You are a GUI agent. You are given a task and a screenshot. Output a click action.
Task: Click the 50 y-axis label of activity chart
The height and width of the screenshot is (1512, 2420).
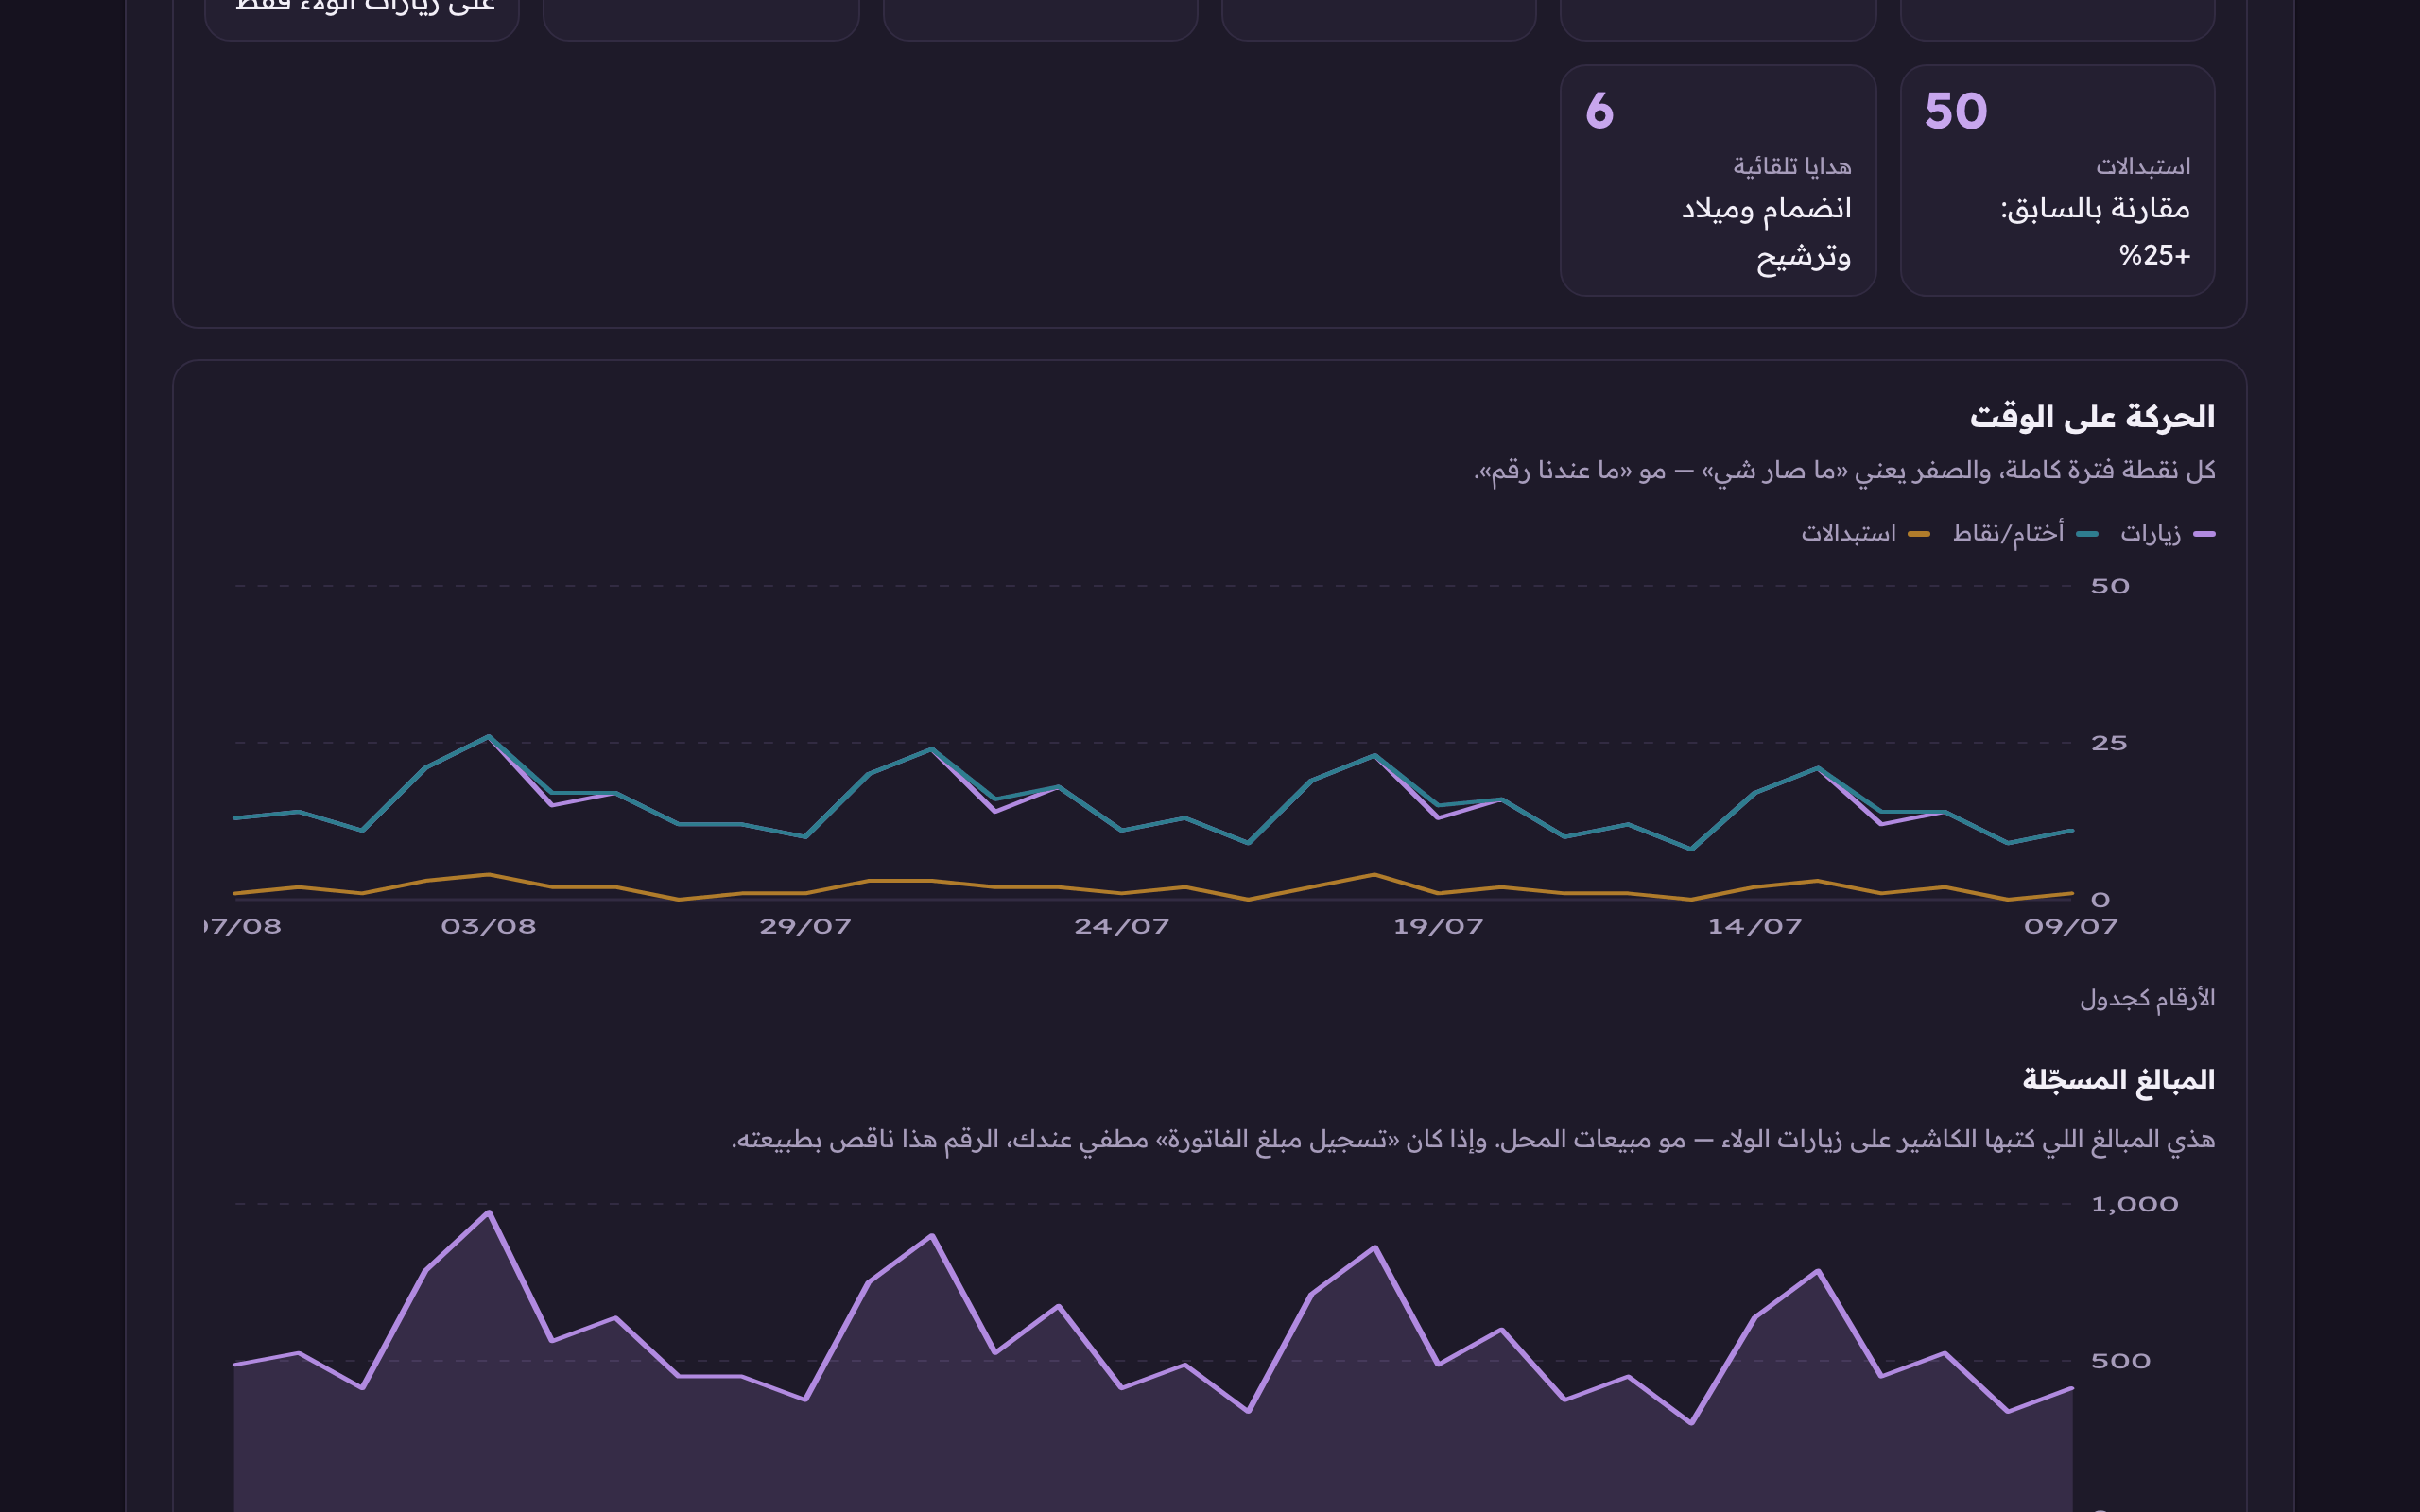click(2109, 586)
